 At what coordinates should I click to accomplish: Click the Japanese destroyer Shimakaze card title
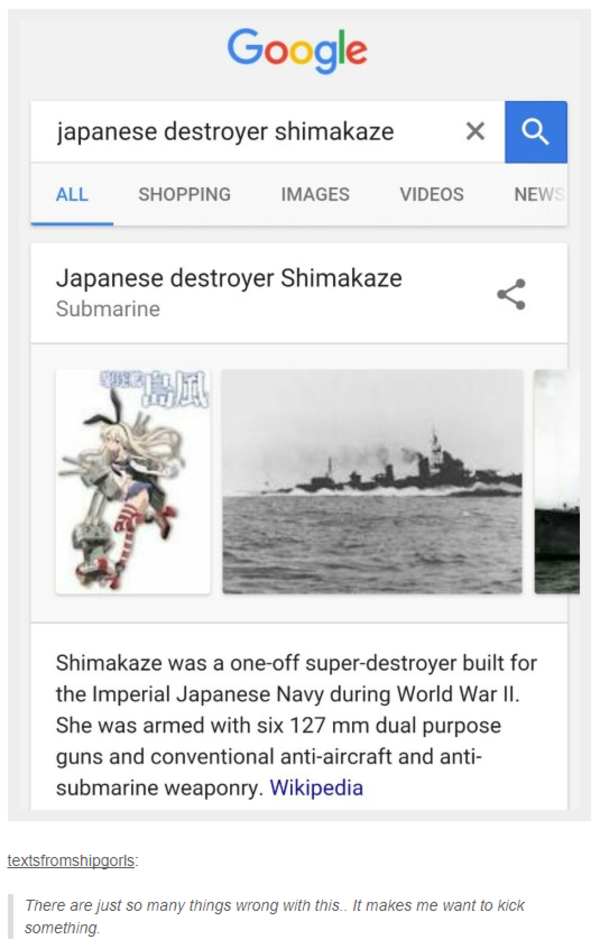tap(229, 278)
